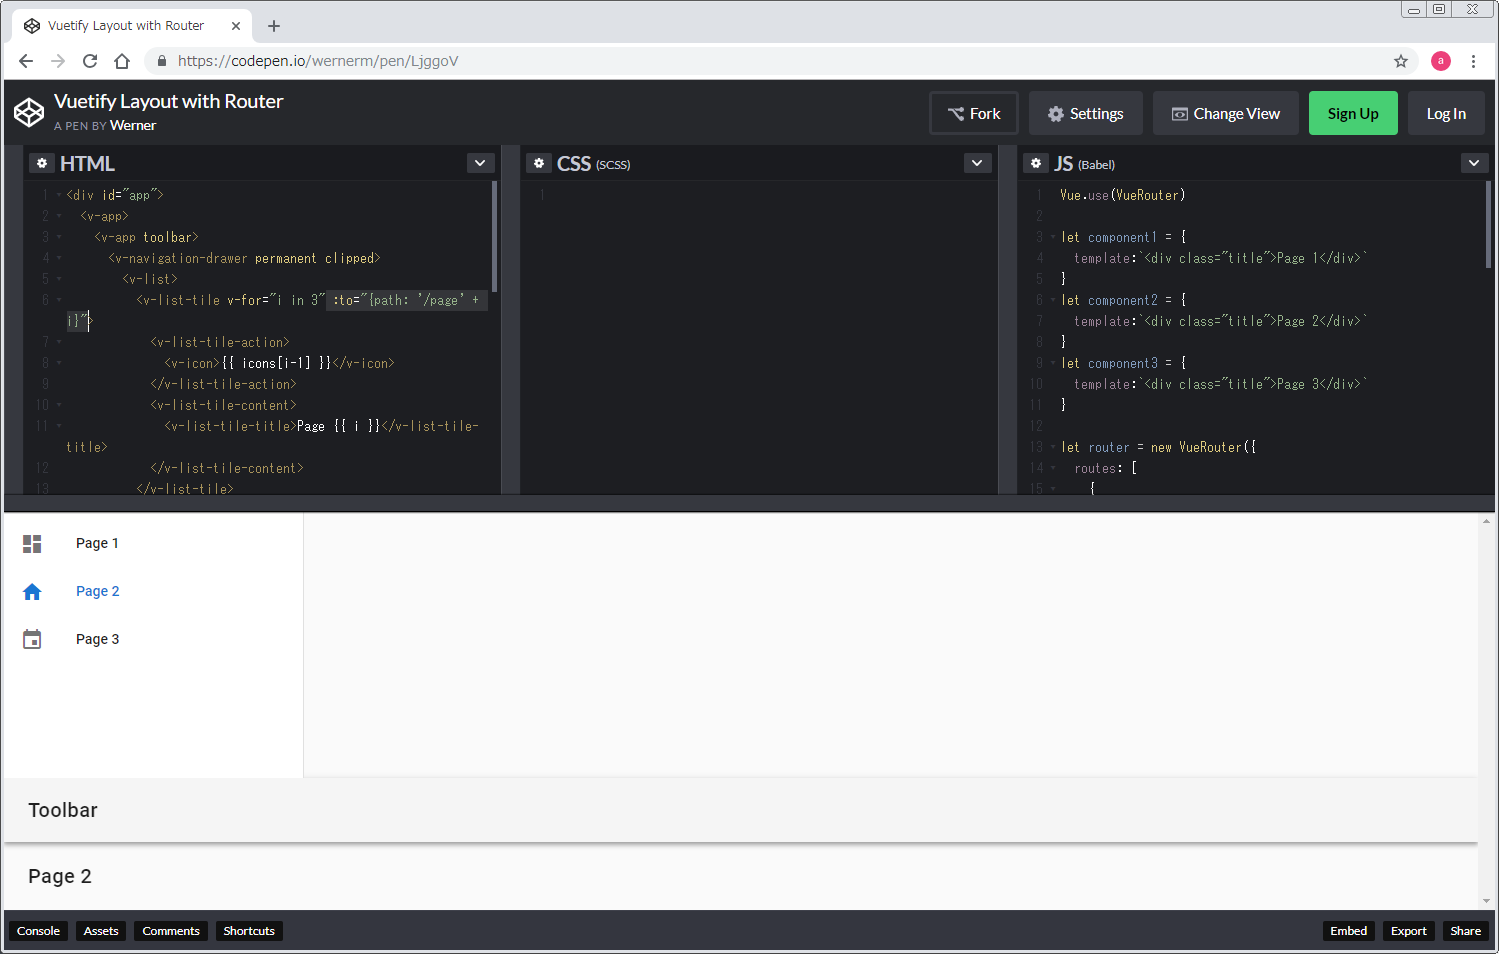The width and height of the screenshot is (1499, 954).
Task: Expand the CSS panel dropdown chevron
Action: (x=977, y=163)
